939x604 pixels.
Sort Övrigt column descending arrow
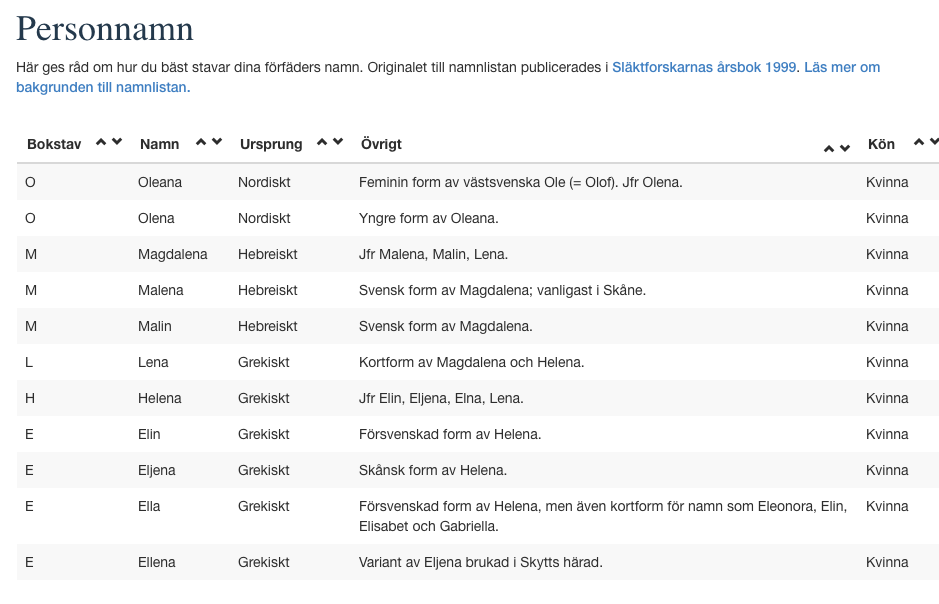click(845, 148)
